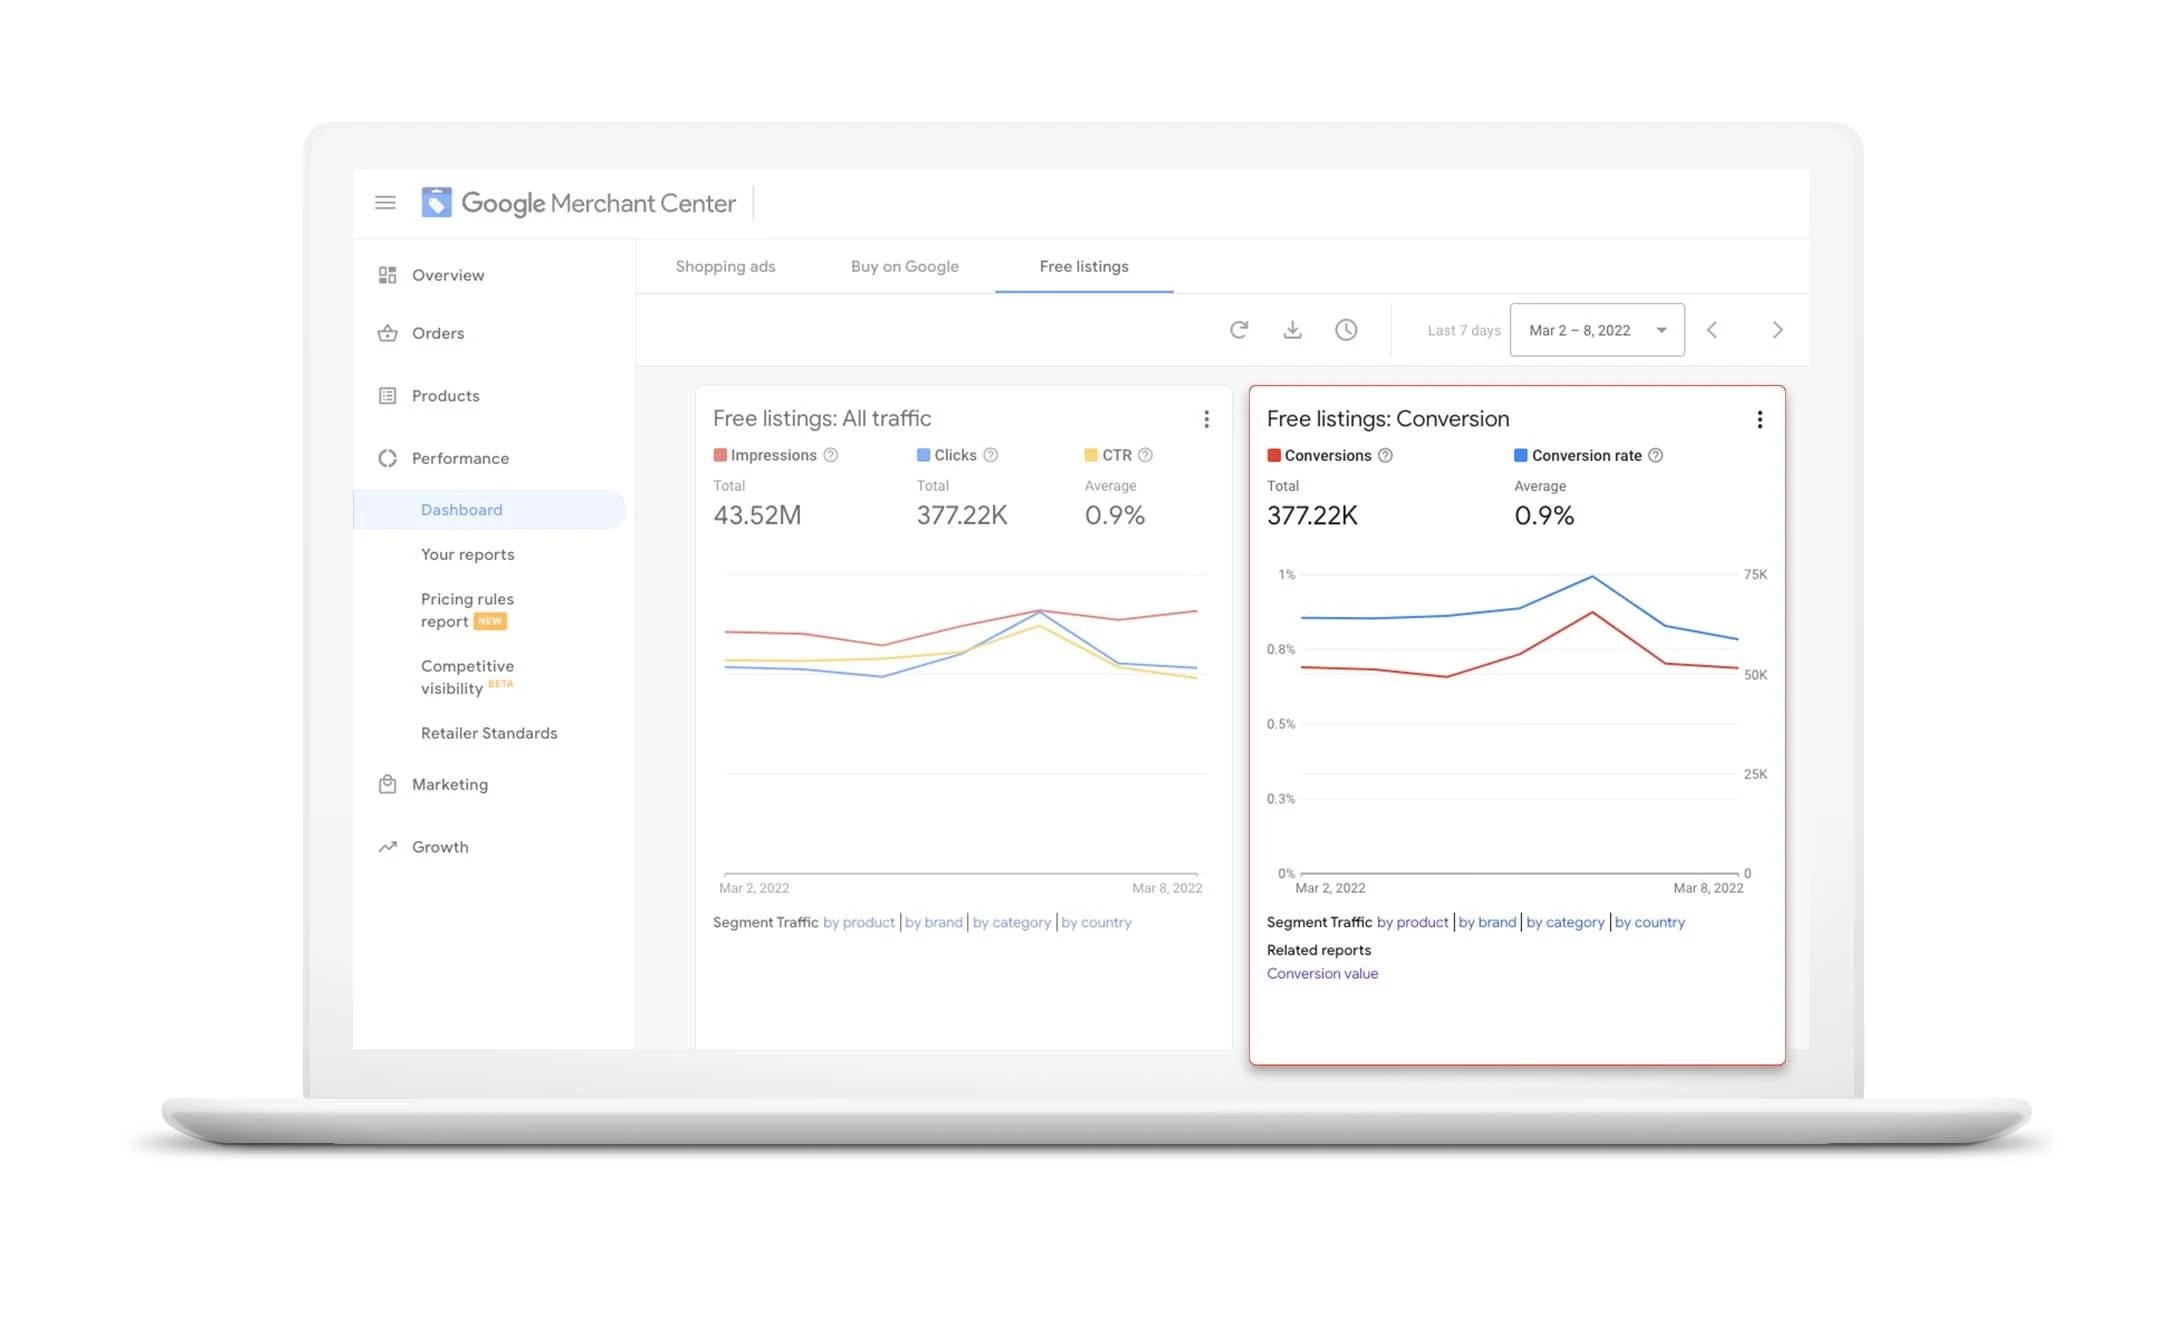Open the Mar 2 – 8, 2022 date dropdown
The width and height of the screenshot is (2184, 1320).
[1596, 330]
